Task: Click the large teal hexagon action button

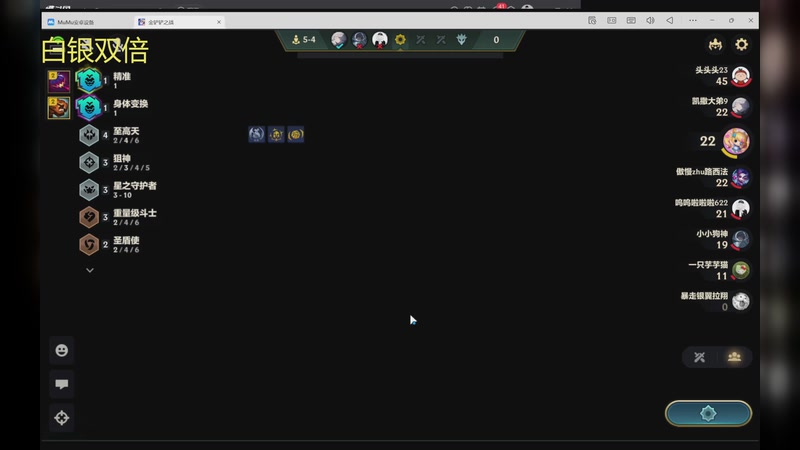Action: click(708, 413)
